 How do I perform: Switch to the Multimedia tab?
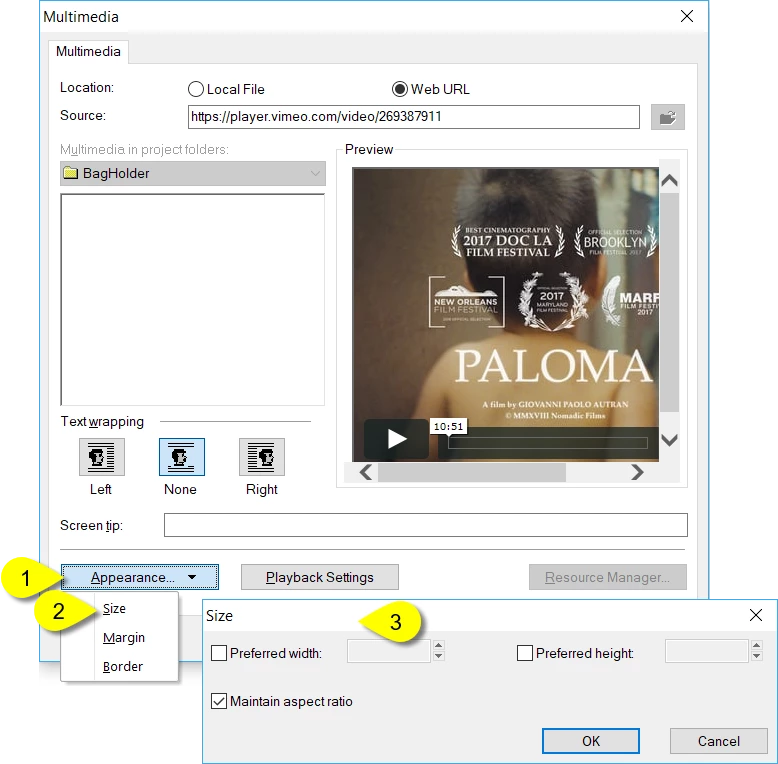coord(88,52)
